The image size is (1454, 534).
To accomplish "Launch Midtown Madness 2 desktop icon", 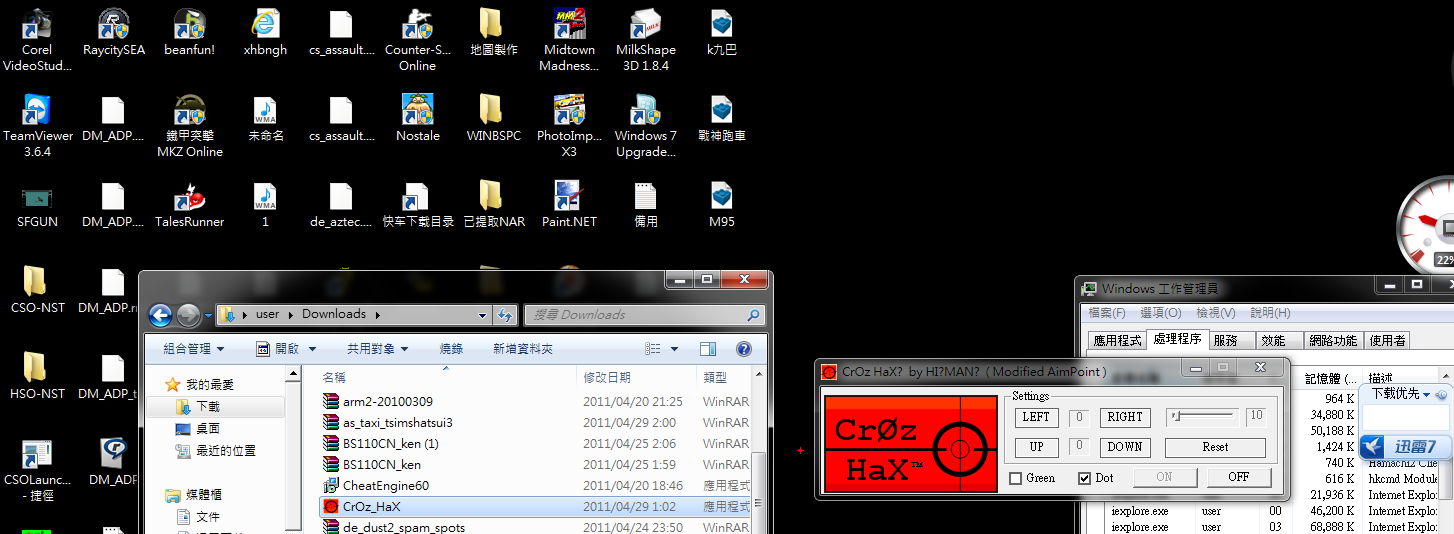I will (569, 40).
